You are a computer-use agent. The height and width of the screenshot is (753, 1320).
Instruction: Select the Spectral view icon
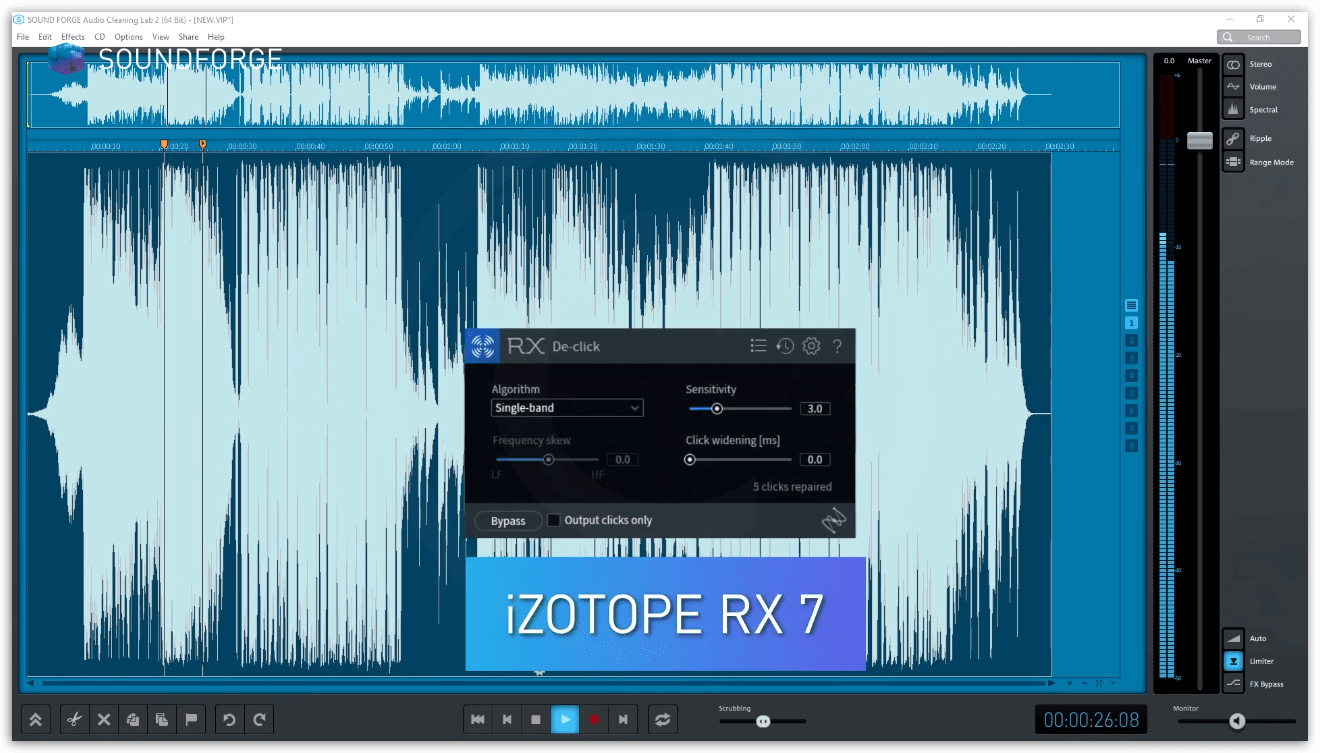[1233, 109]
